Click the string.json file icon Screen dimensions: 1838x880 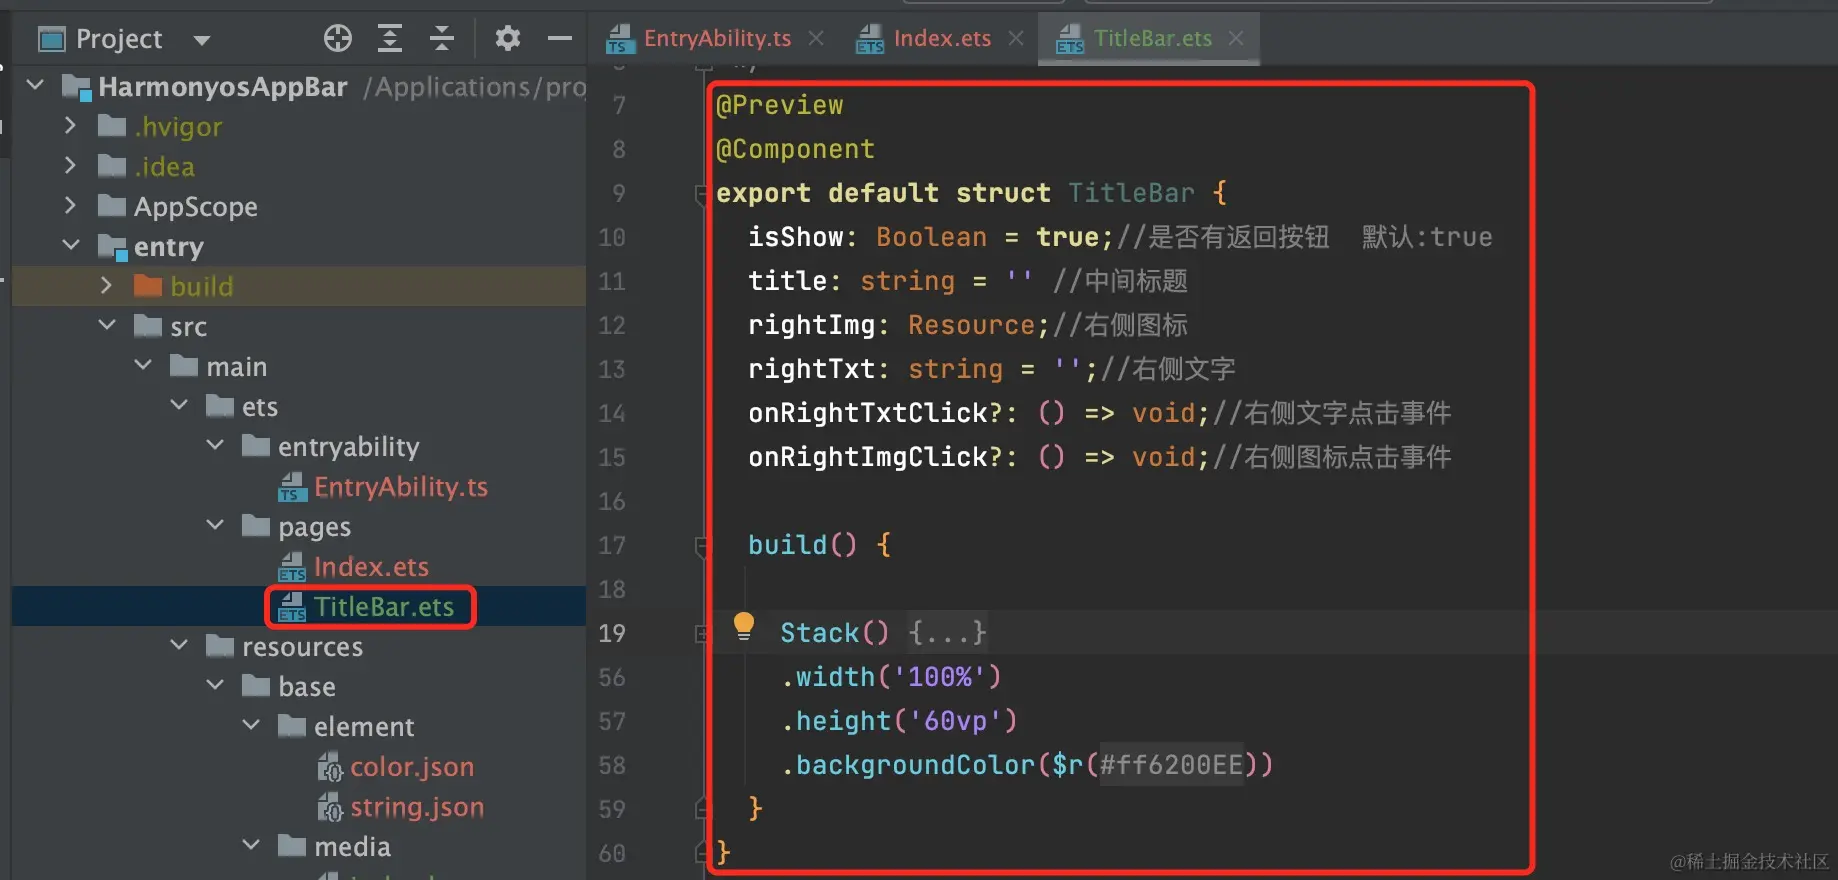(330, 807)
